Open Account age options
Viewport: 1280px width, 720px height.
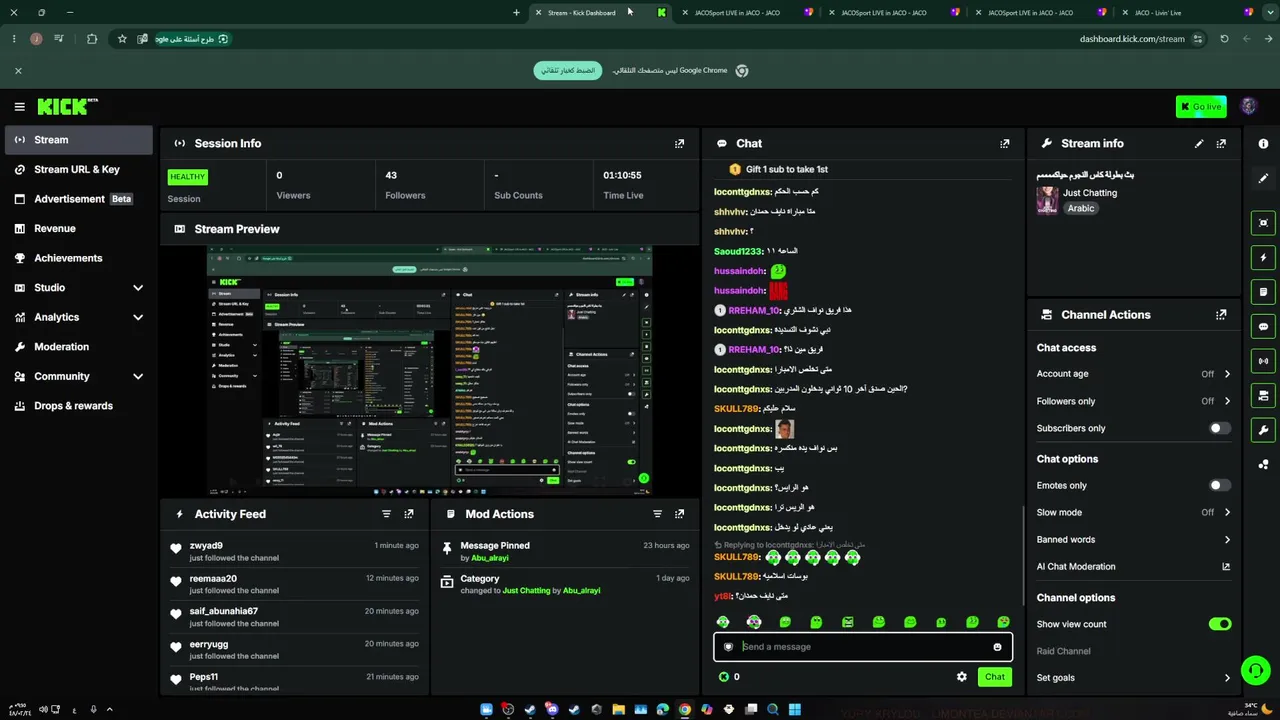pos(1134,374)
